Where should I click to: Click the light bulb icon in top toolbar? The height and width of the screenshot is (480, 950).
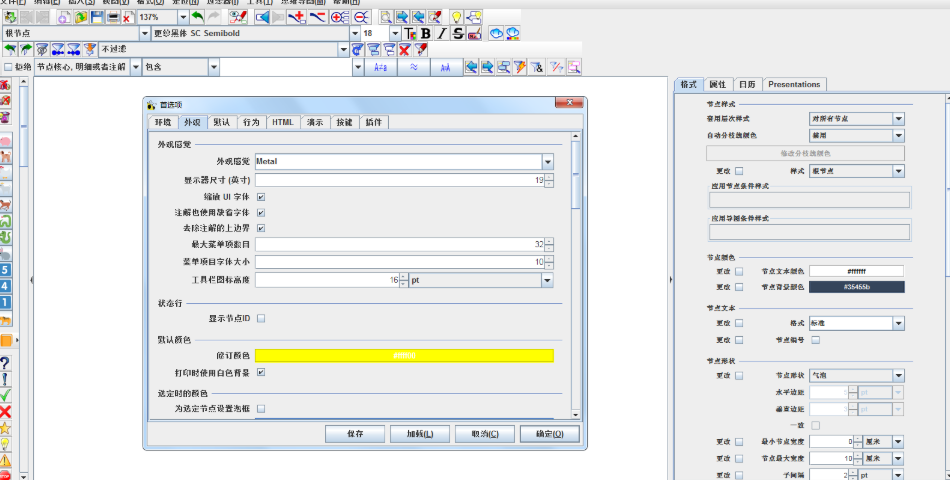click(456, 17)
